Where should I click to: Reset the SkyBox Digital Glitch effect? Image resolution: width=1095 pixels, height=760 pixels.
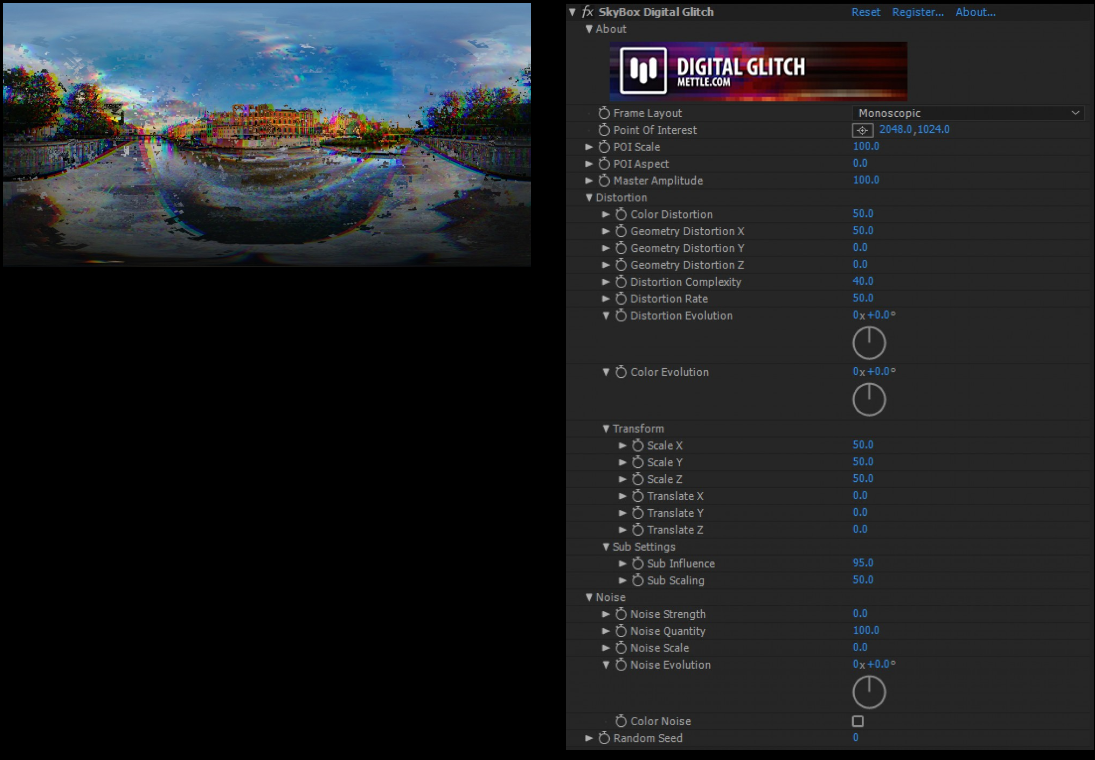(x=866, y=12)
